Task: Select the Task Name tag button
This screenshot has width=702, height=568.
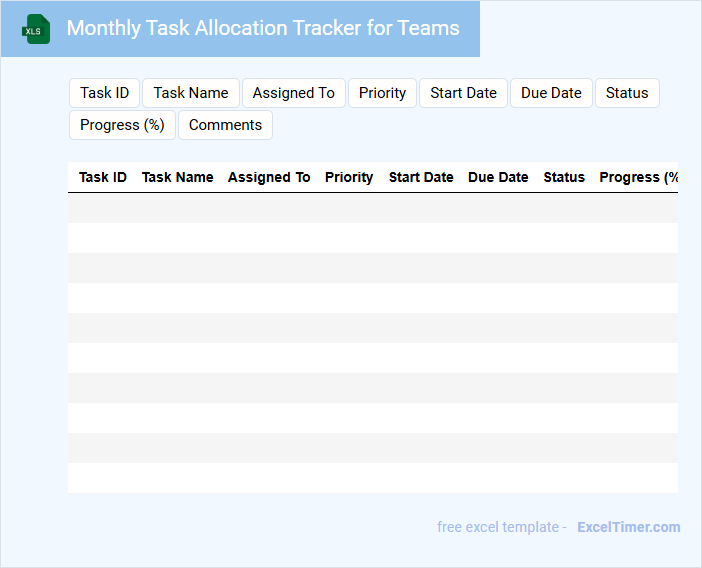Action: (191, 93)
